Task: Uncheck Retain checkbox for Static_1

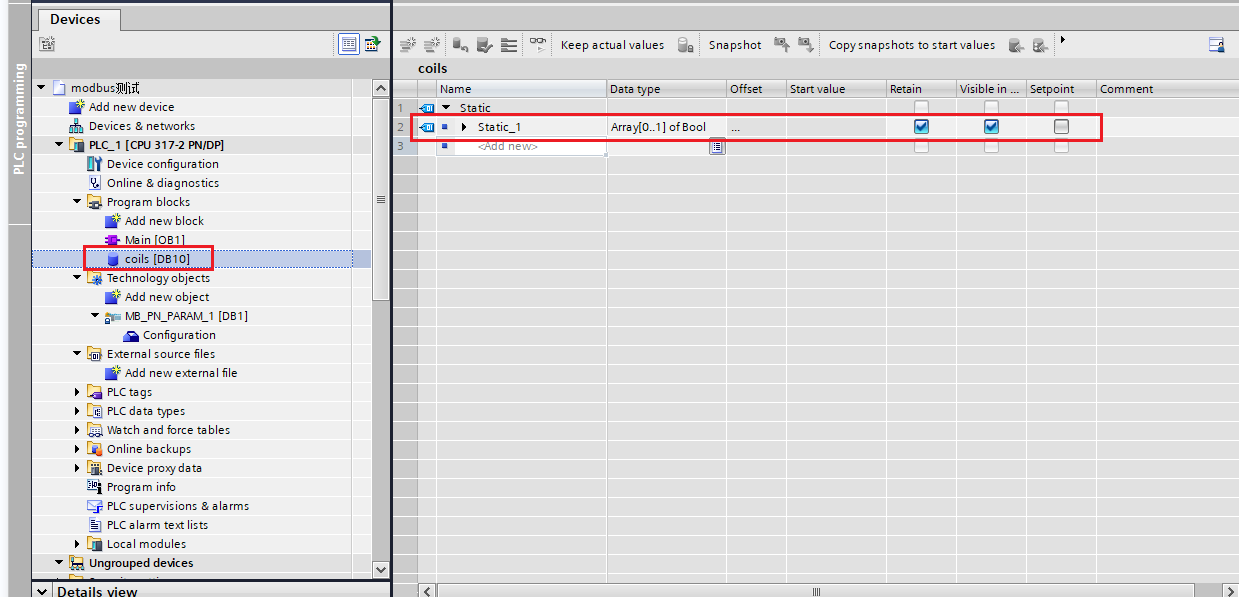Action: (x=921, y=127)
